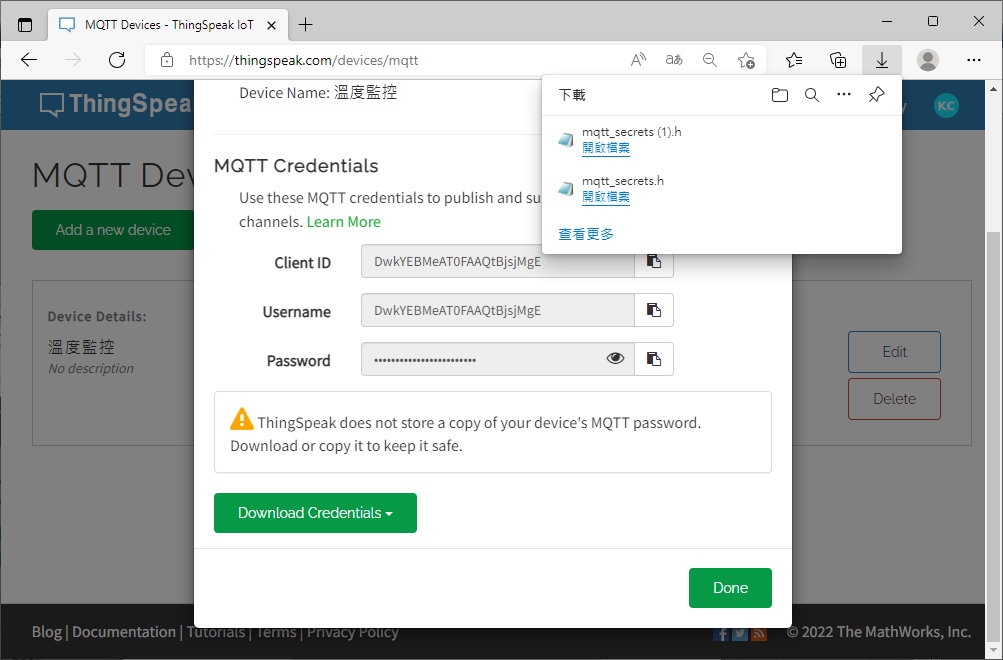Image resolution: width=1003 pixels, height=660 pixels.
Task: Pin the downloads panel
Action: (876, 95)
